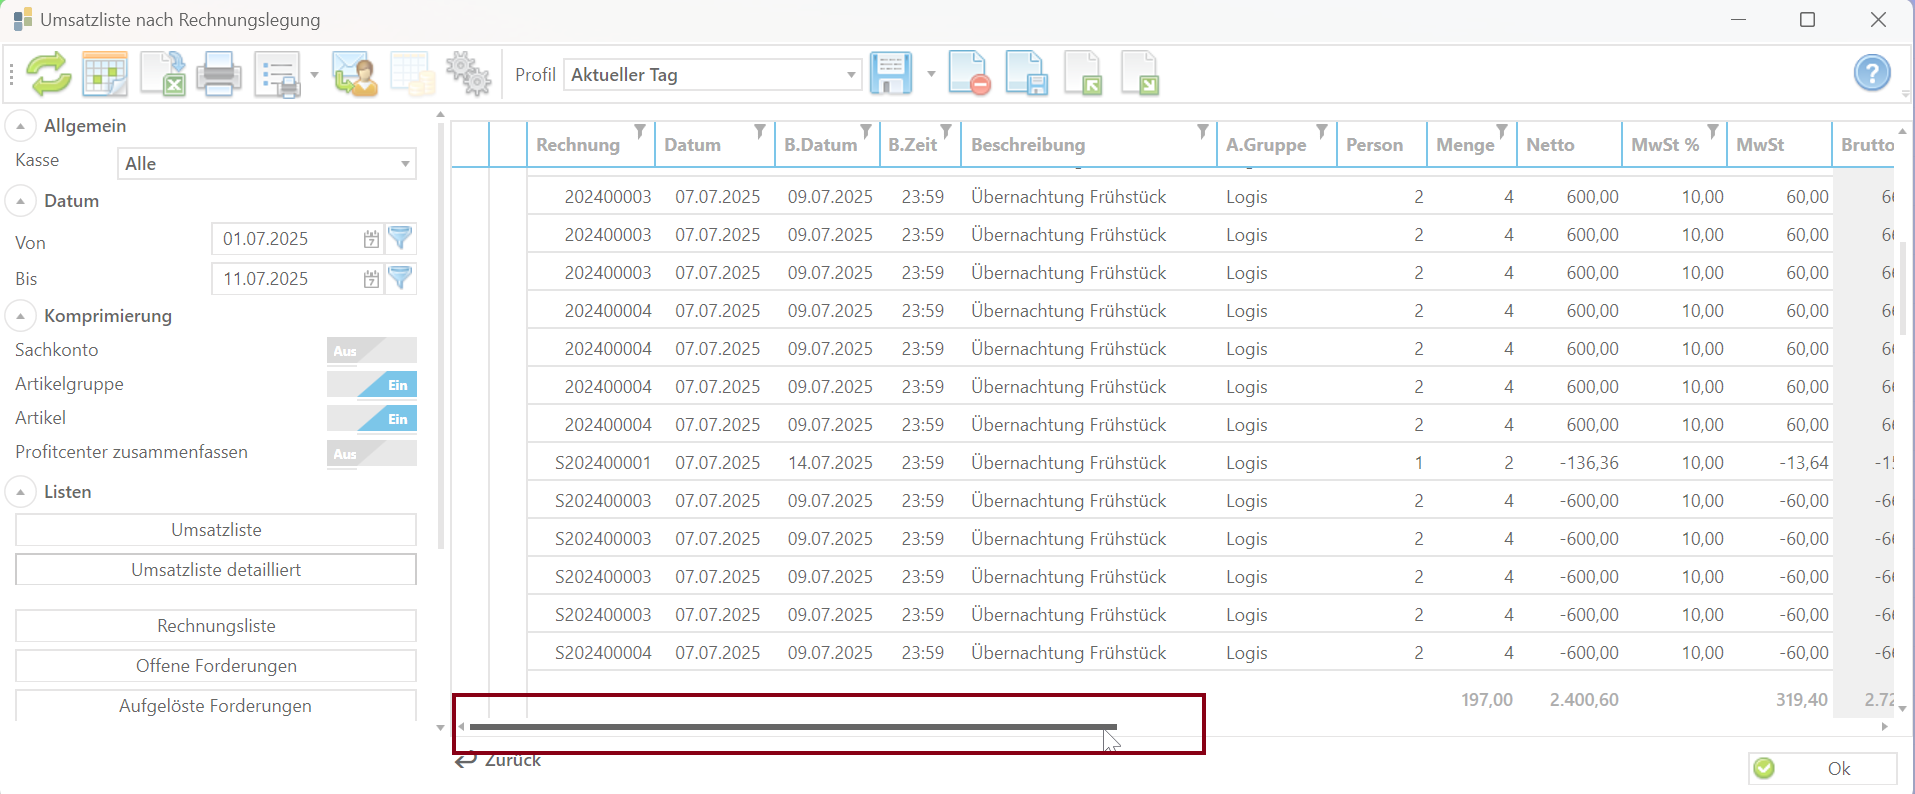Send the list by email to a contact
Screen dimensions: 1915x794
point(355,74)
